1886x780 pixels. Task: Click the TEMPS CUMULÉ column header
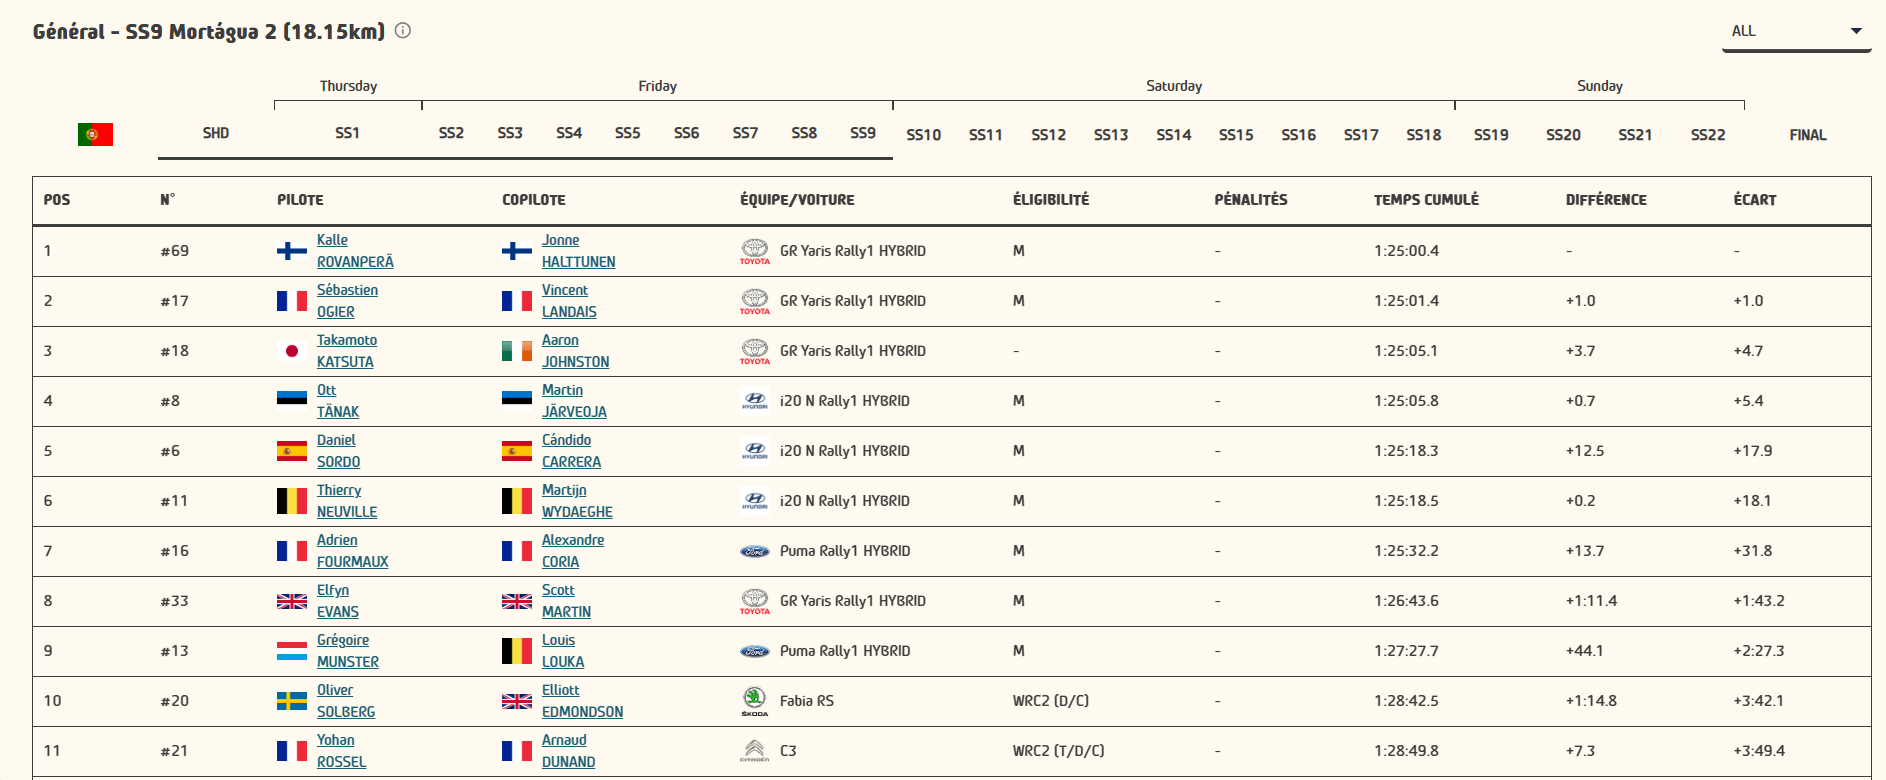point(1425,200)
